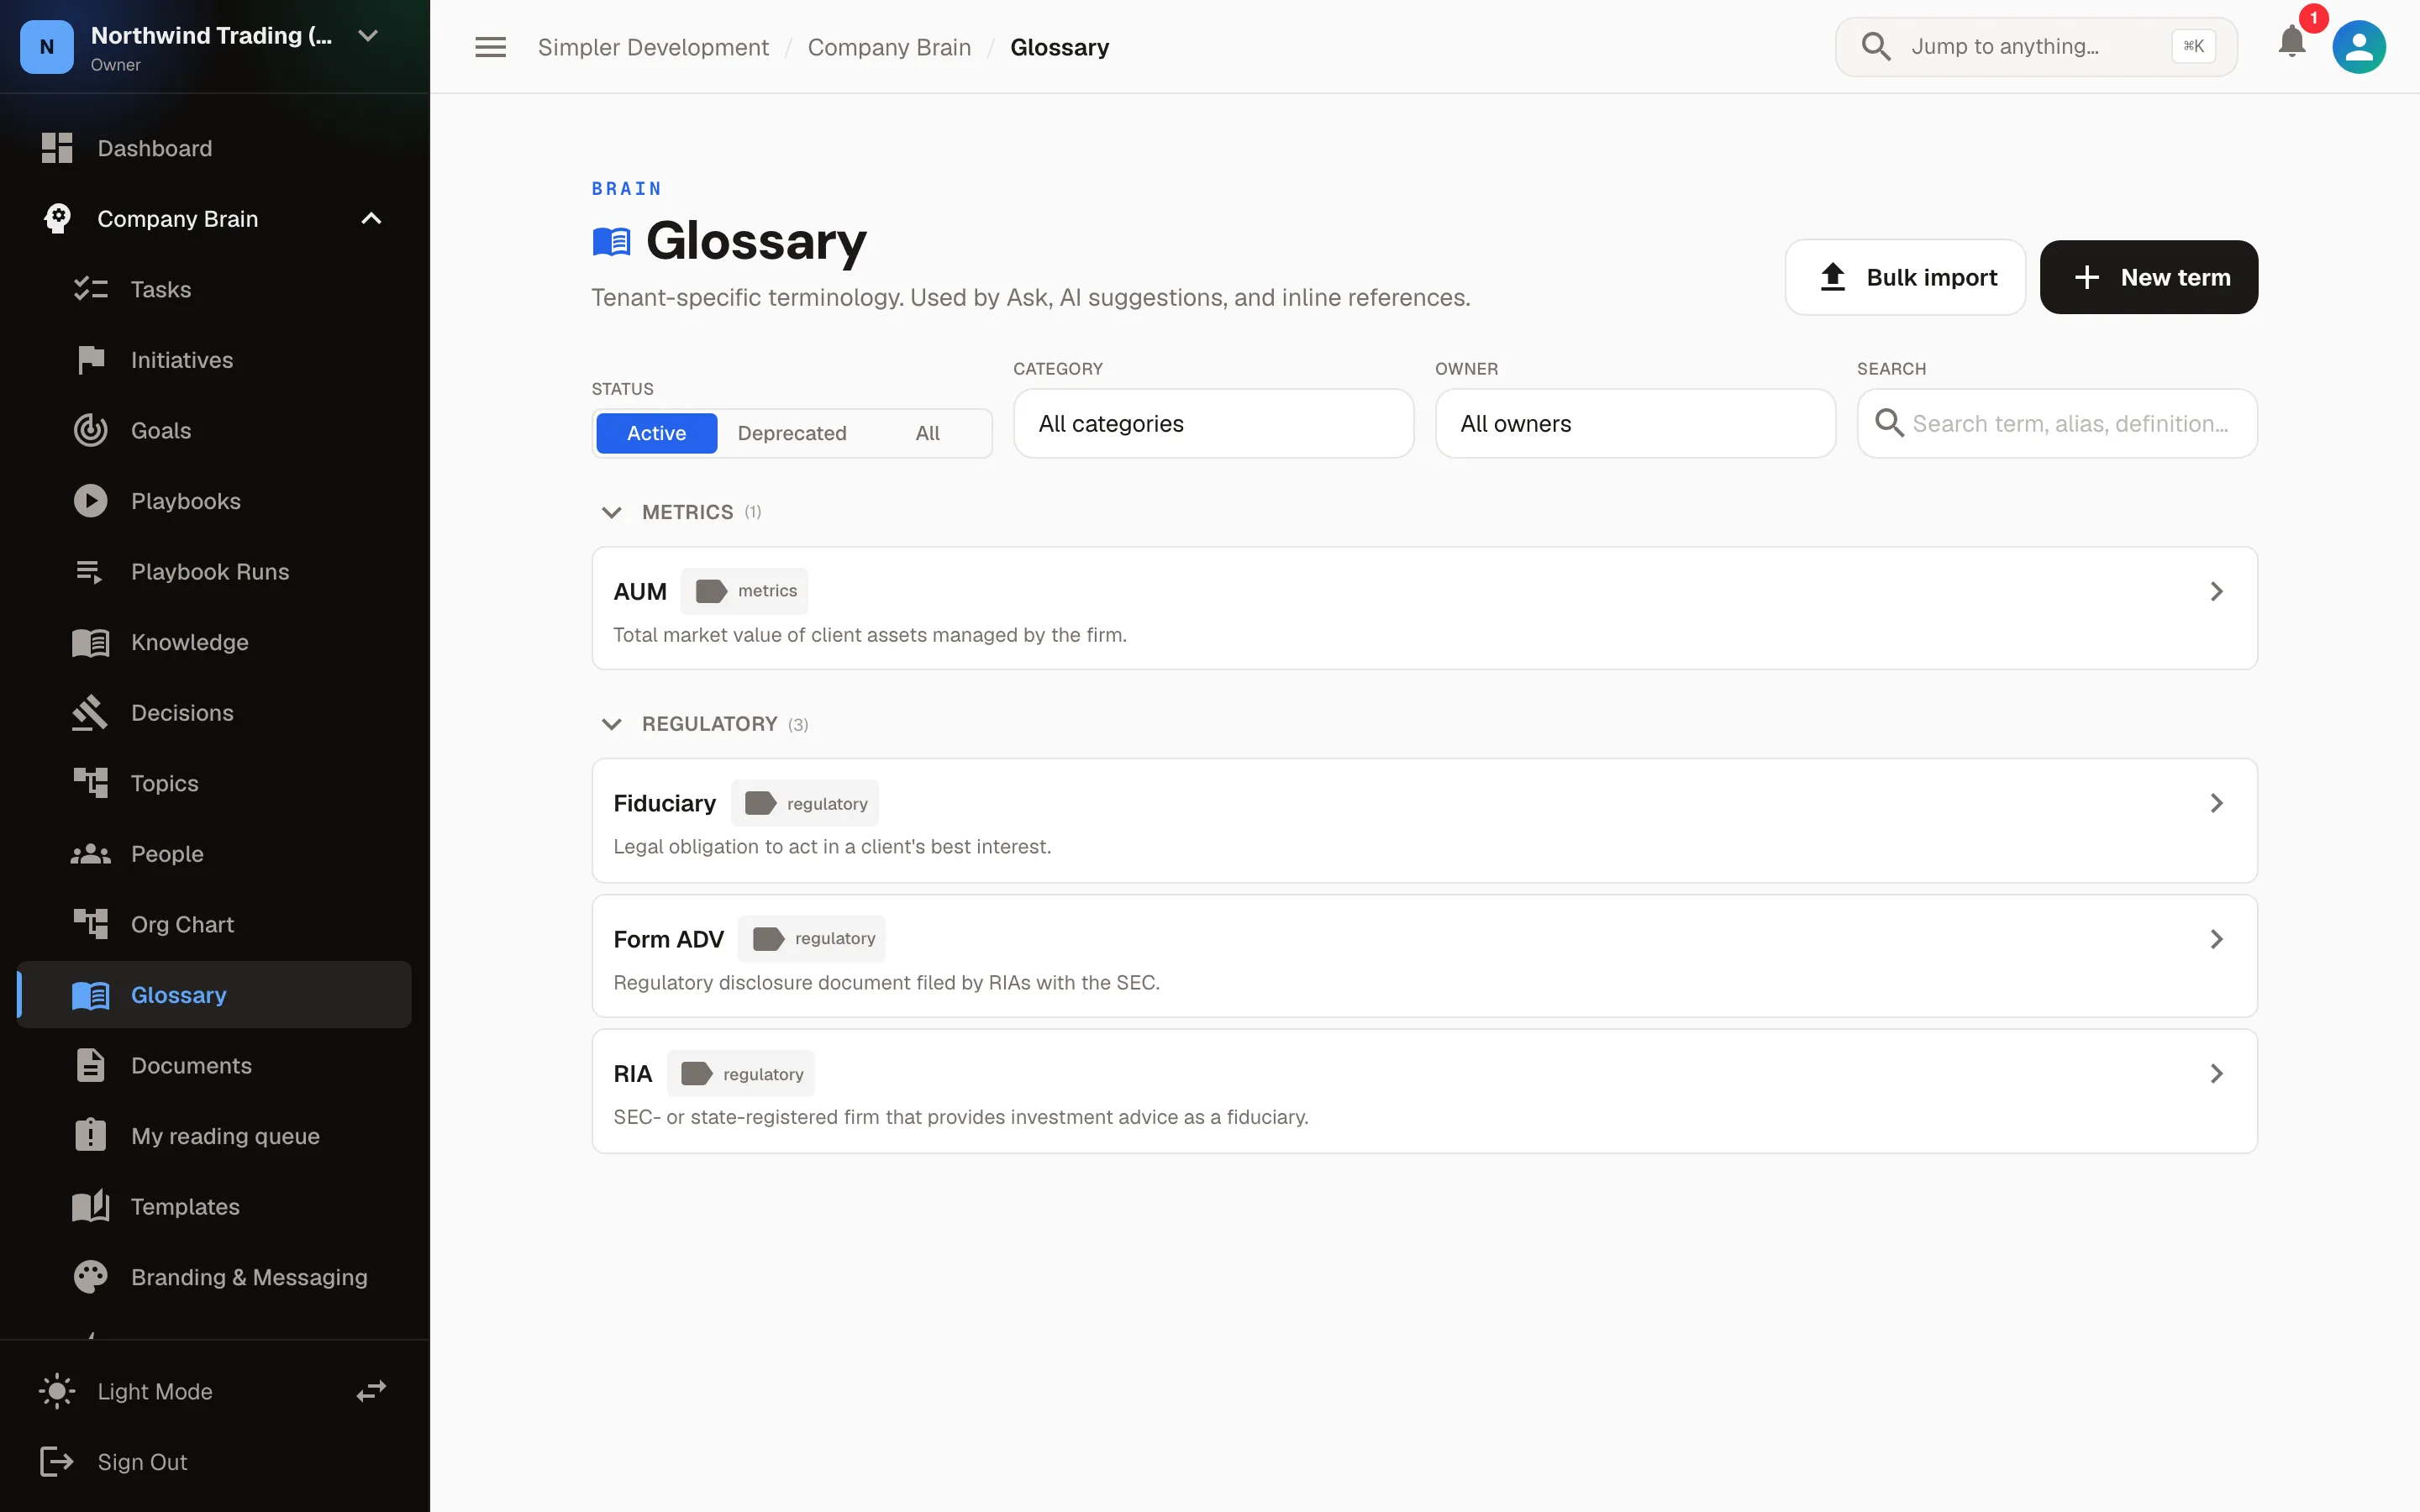The width and height of the screenshot is (2420, 1512).
Task: Select the All status filter
Action: click(927, 433)
